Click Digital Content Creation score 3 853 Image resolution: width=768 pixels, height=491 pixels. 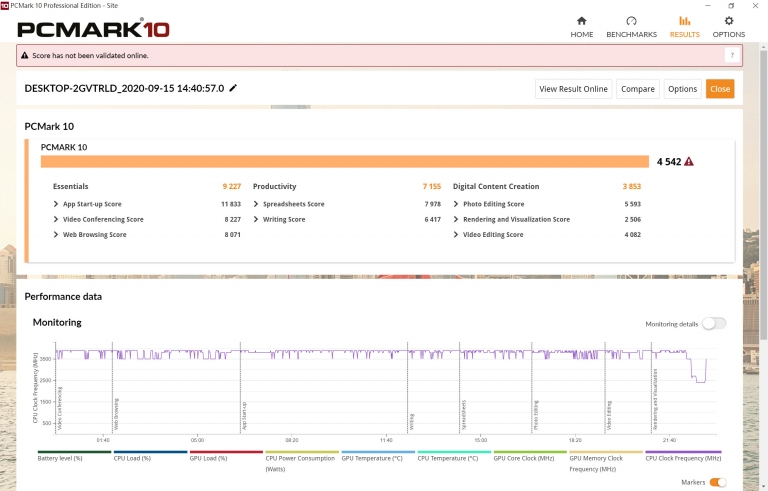[x=631, y=186]
